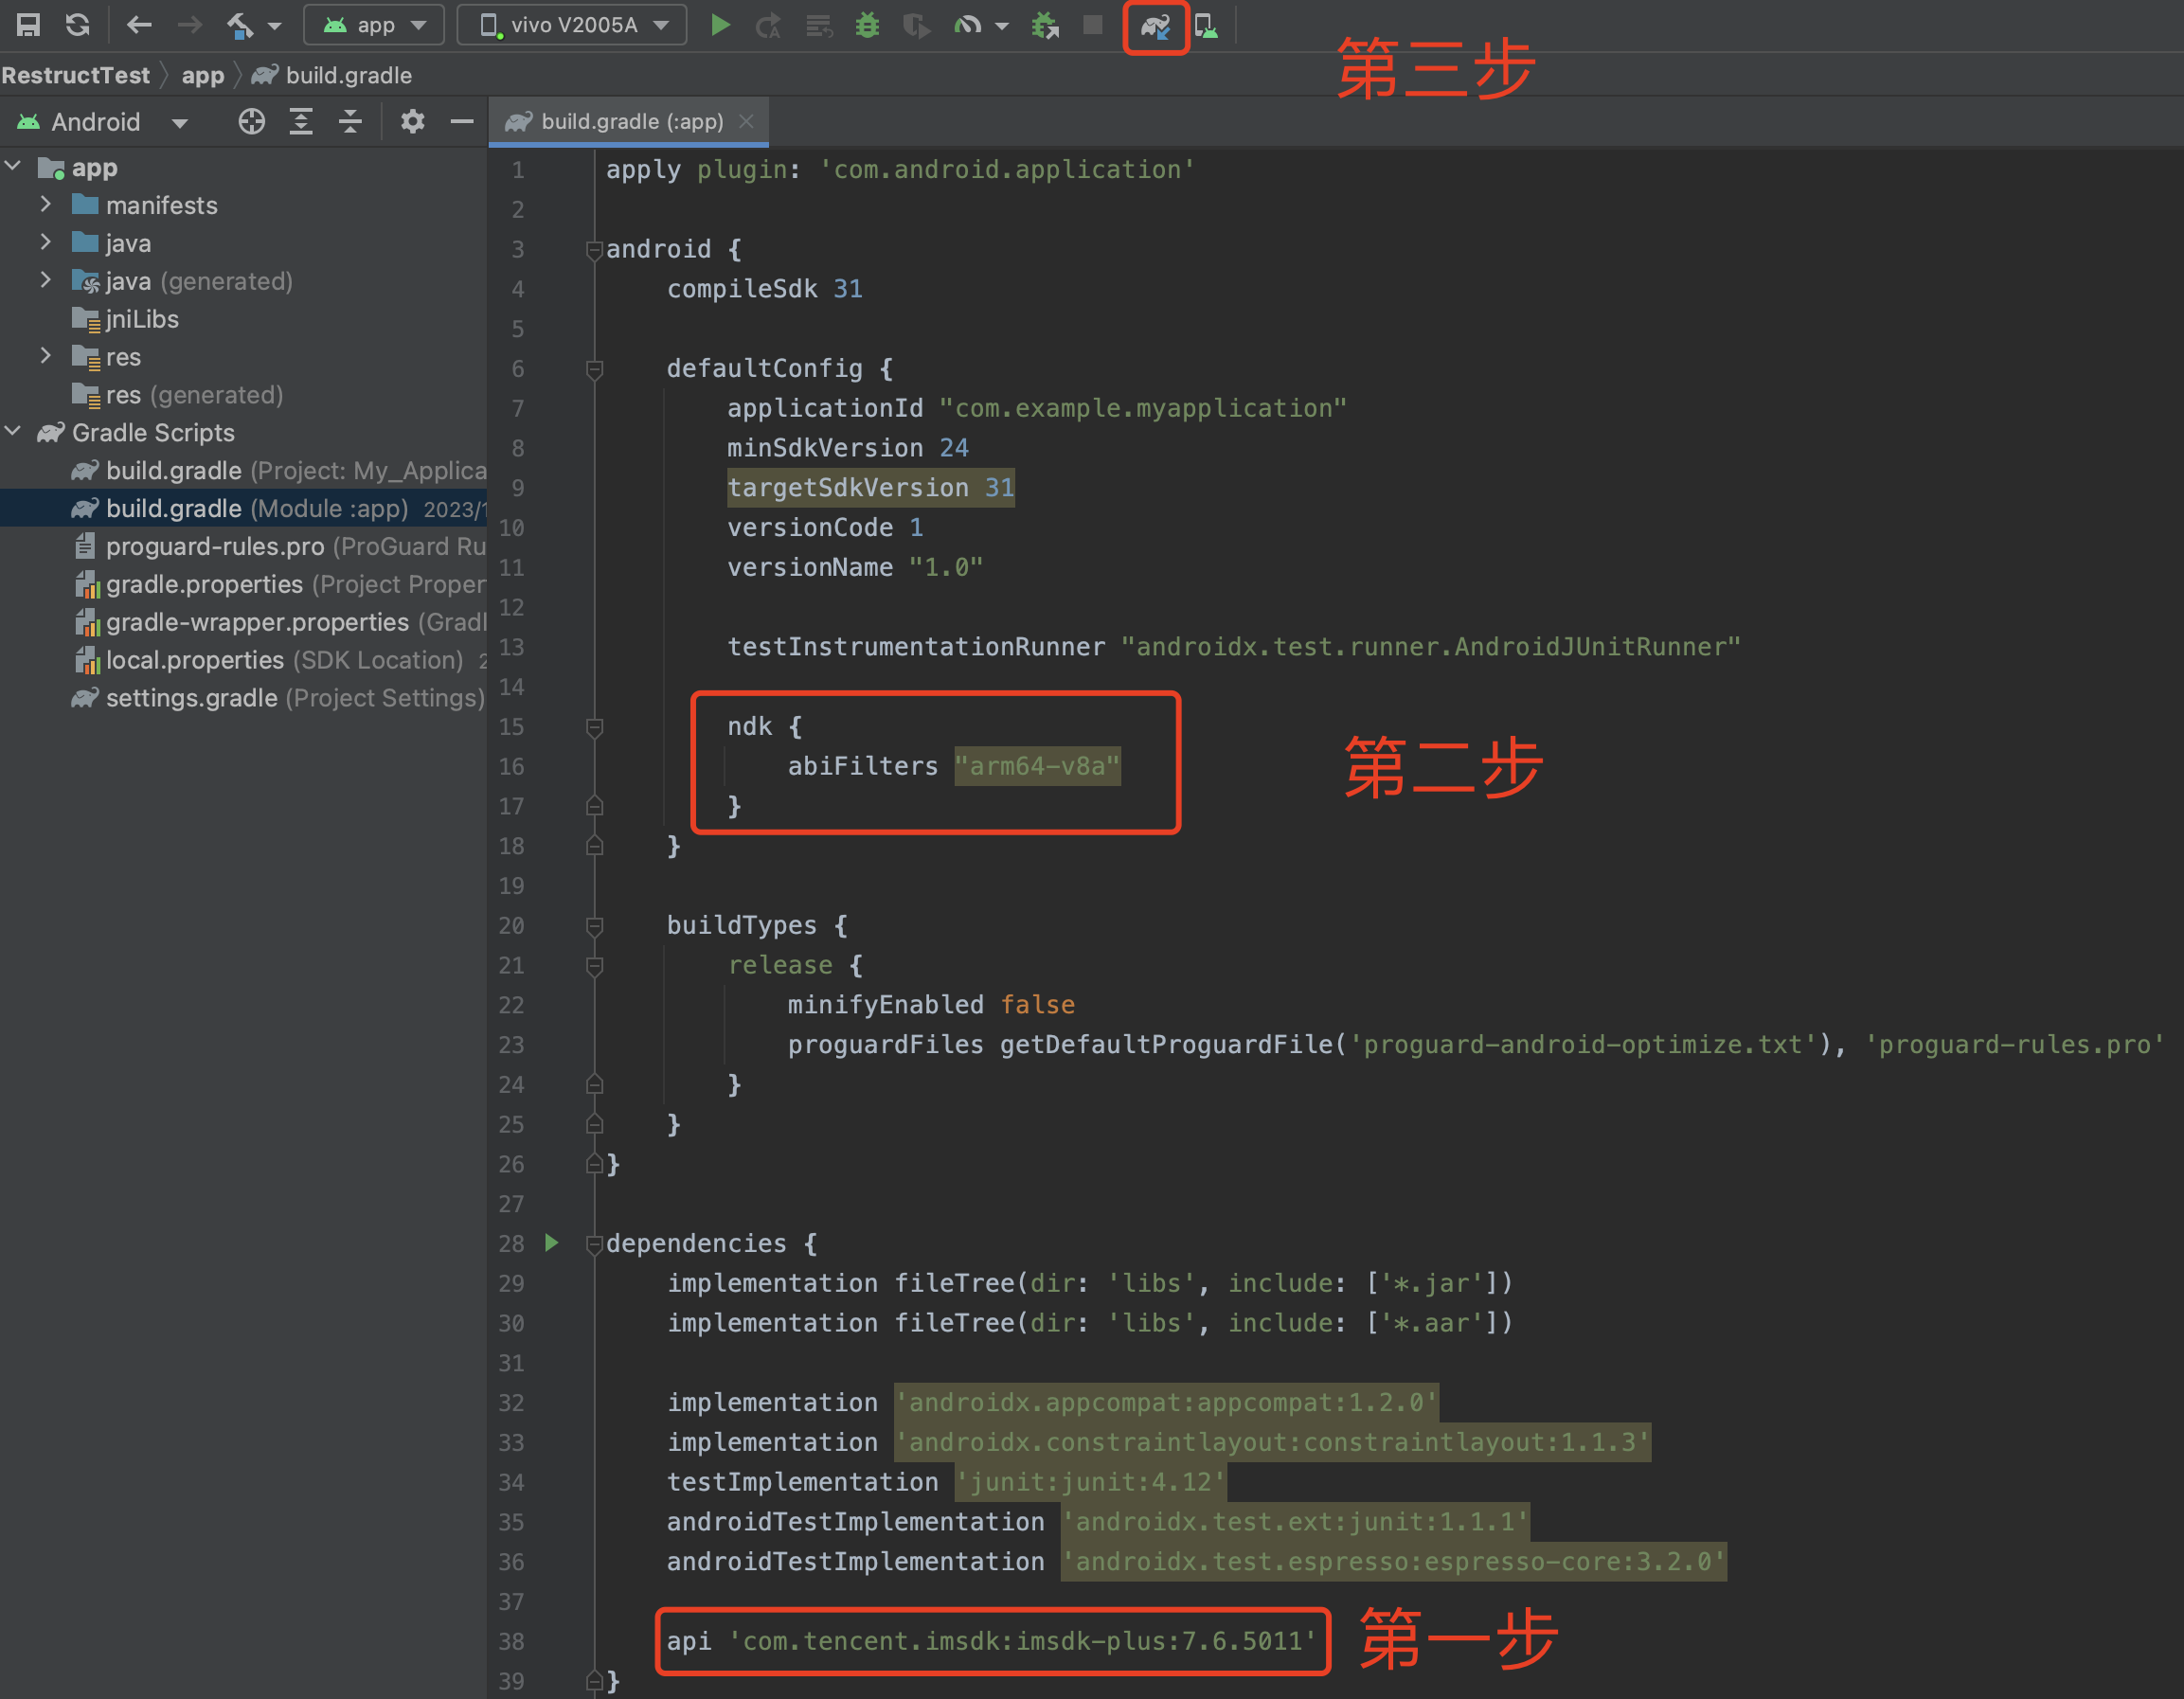The image size is (2184, 1699).
Task: Click the Save All floppy icon
Action: [28, 25]
